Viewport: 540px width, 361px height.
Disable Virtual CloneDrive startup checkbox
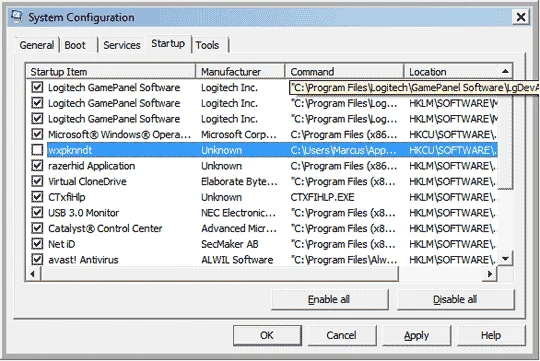(x=37, y=181)
